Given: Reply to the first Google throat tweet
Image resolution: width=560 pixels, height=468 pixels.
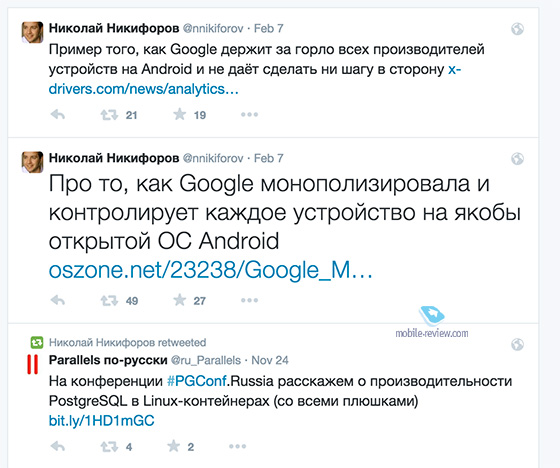Looking at the screenshot, I should pyautogui.click(x=58, y=115).
